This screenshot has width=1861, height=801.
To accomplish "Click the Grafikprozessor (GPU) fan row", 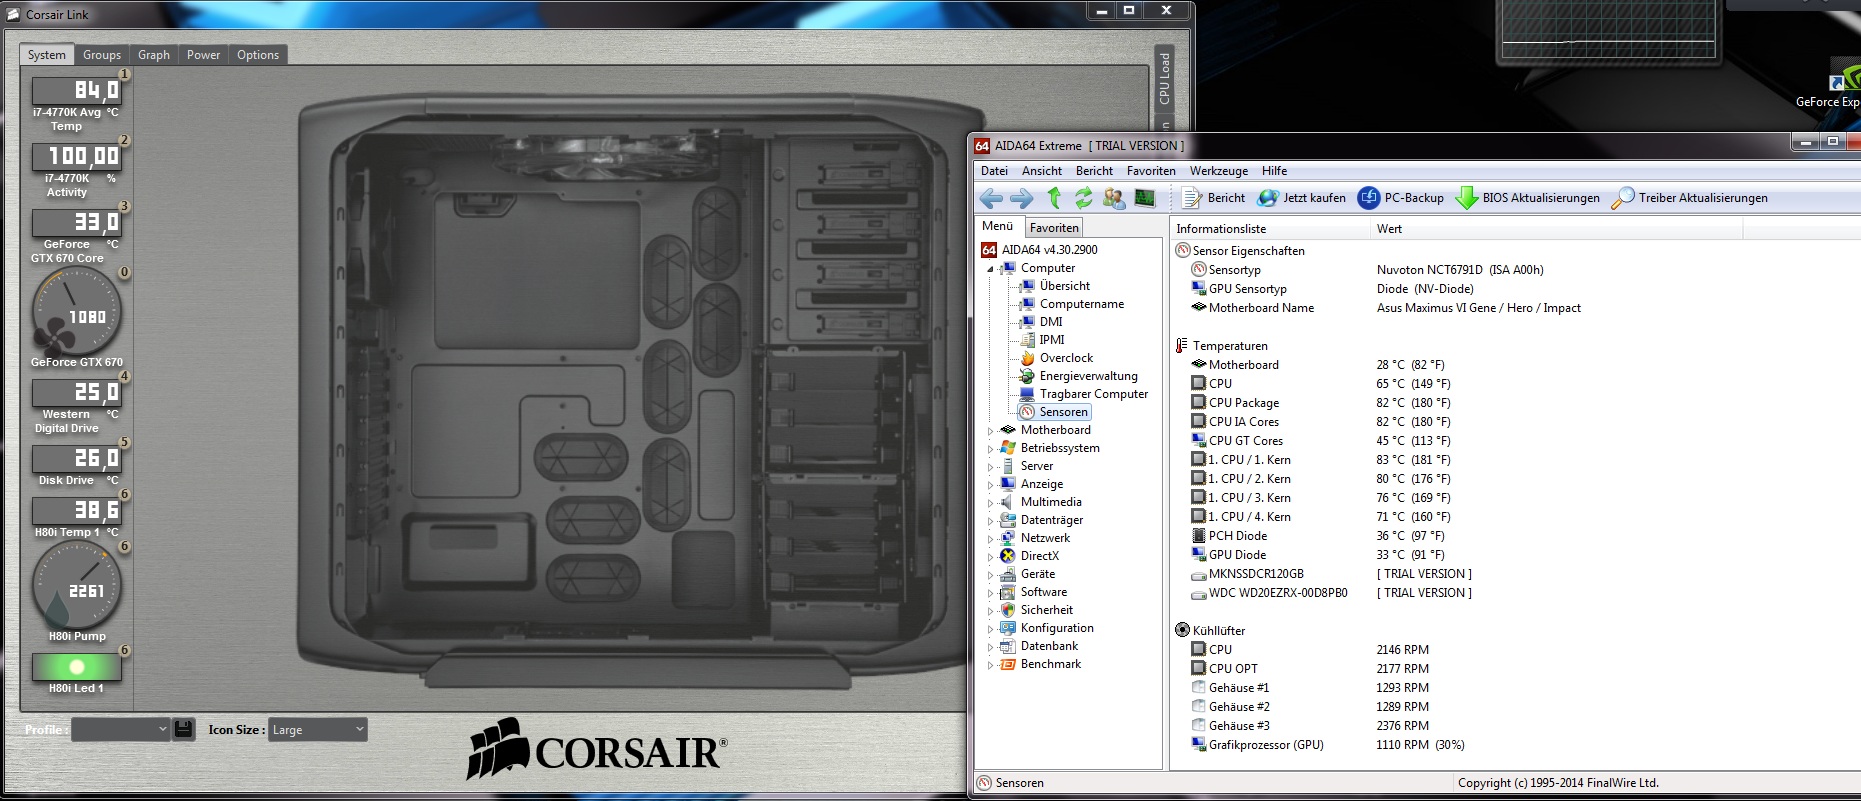I will pyautogui.click(x=1515, y=745).
